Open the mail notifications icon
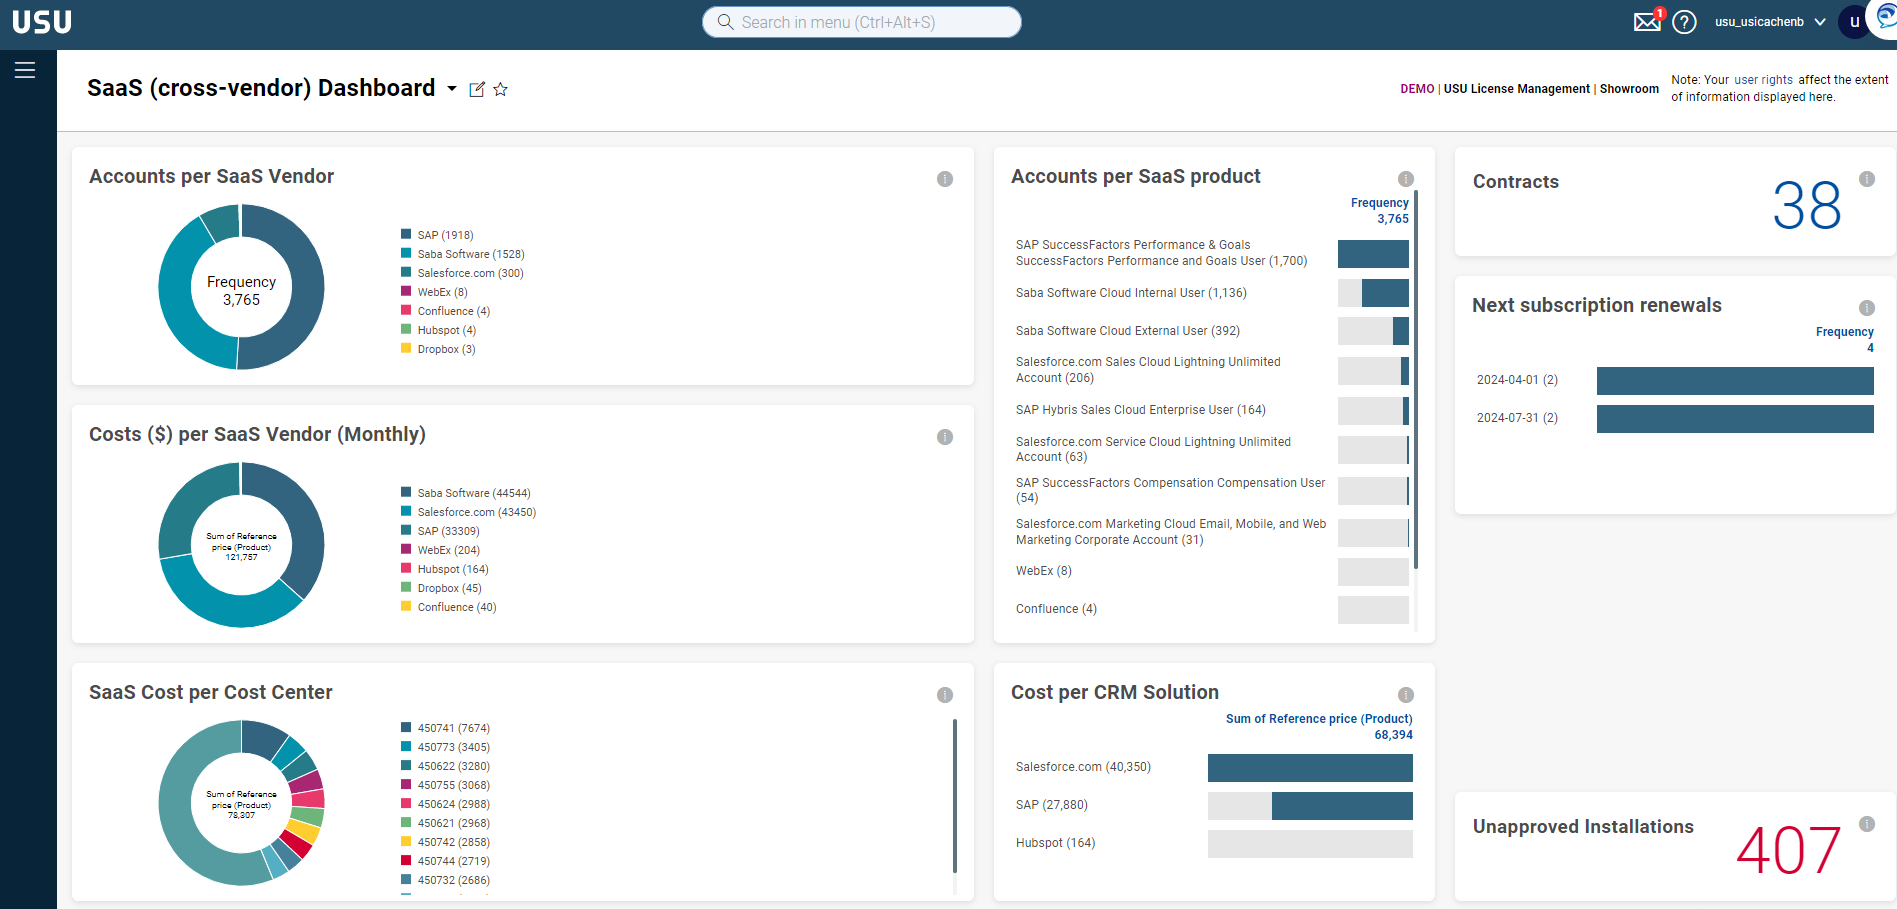The width and height of the screenshot is (1897, 909). pos(1647,21)
